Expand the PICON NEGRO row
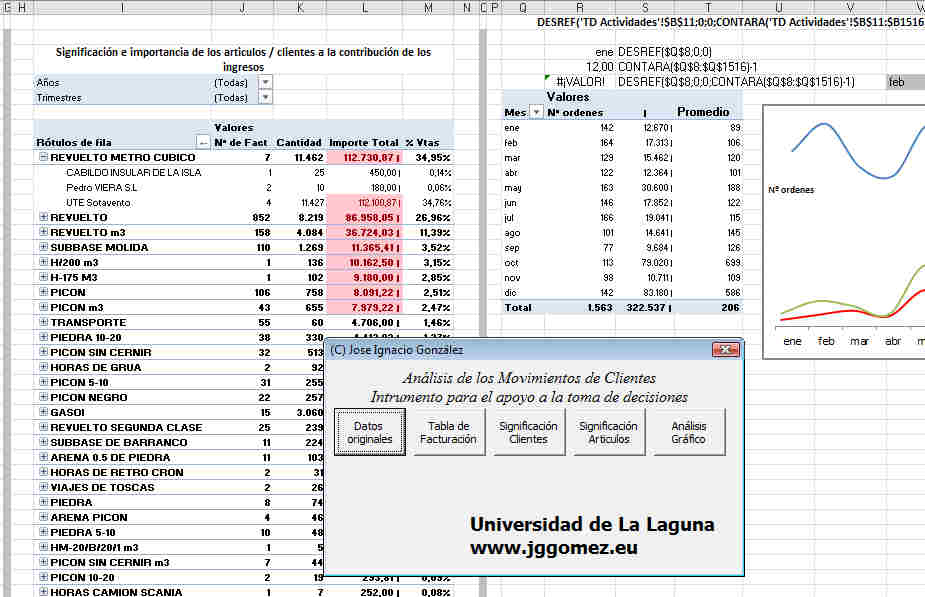 tap(43, 397)
